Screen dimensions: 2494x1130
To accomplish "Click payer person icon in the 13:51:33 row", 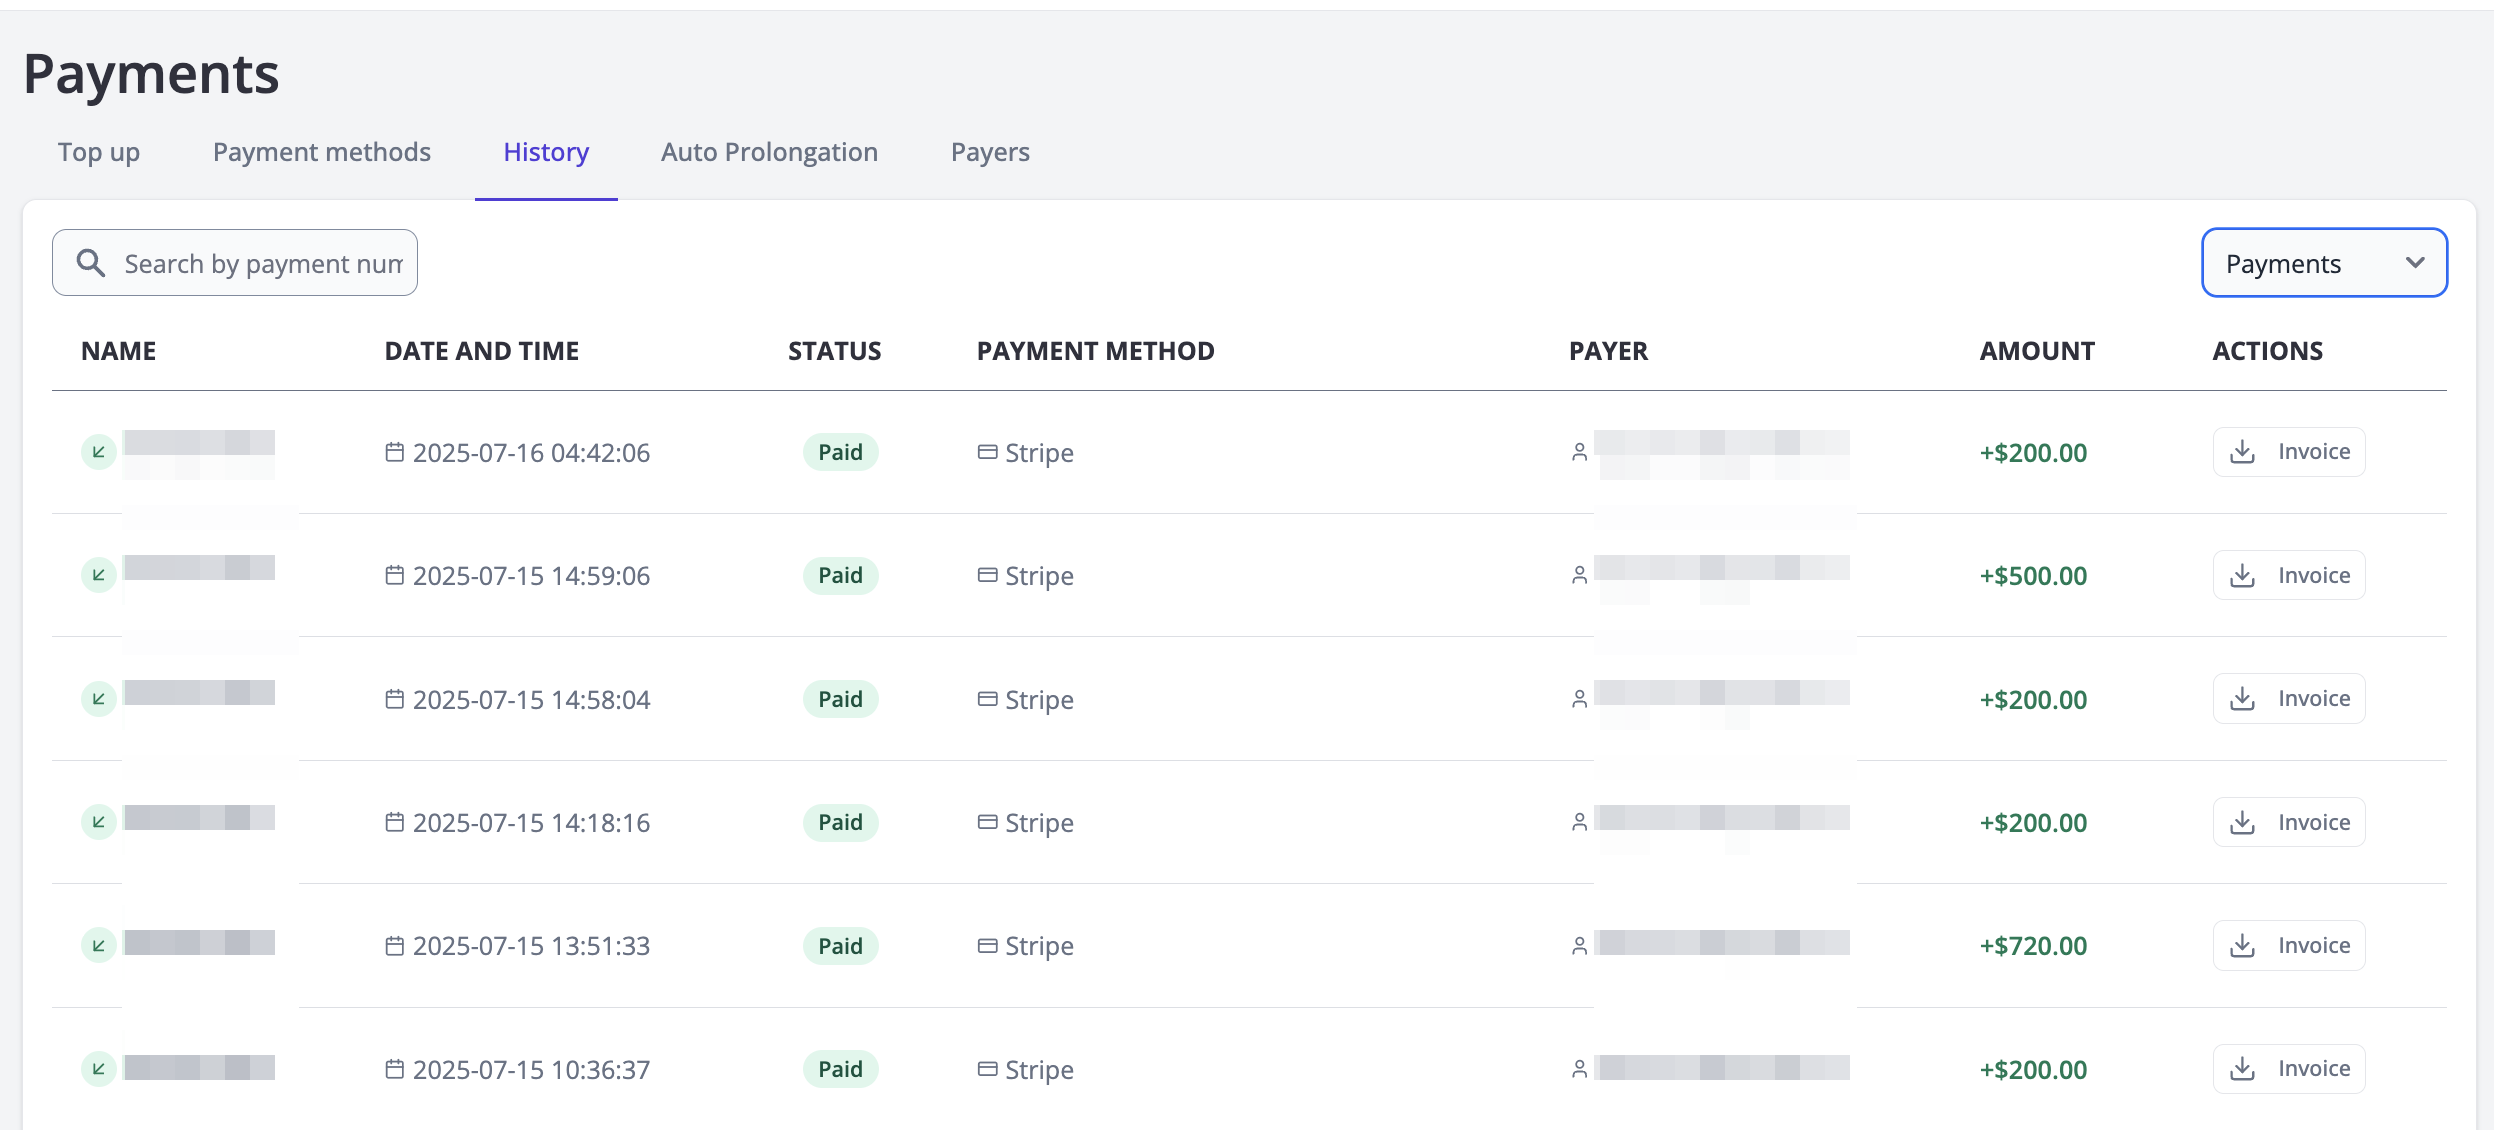I will pos(1579,945).
